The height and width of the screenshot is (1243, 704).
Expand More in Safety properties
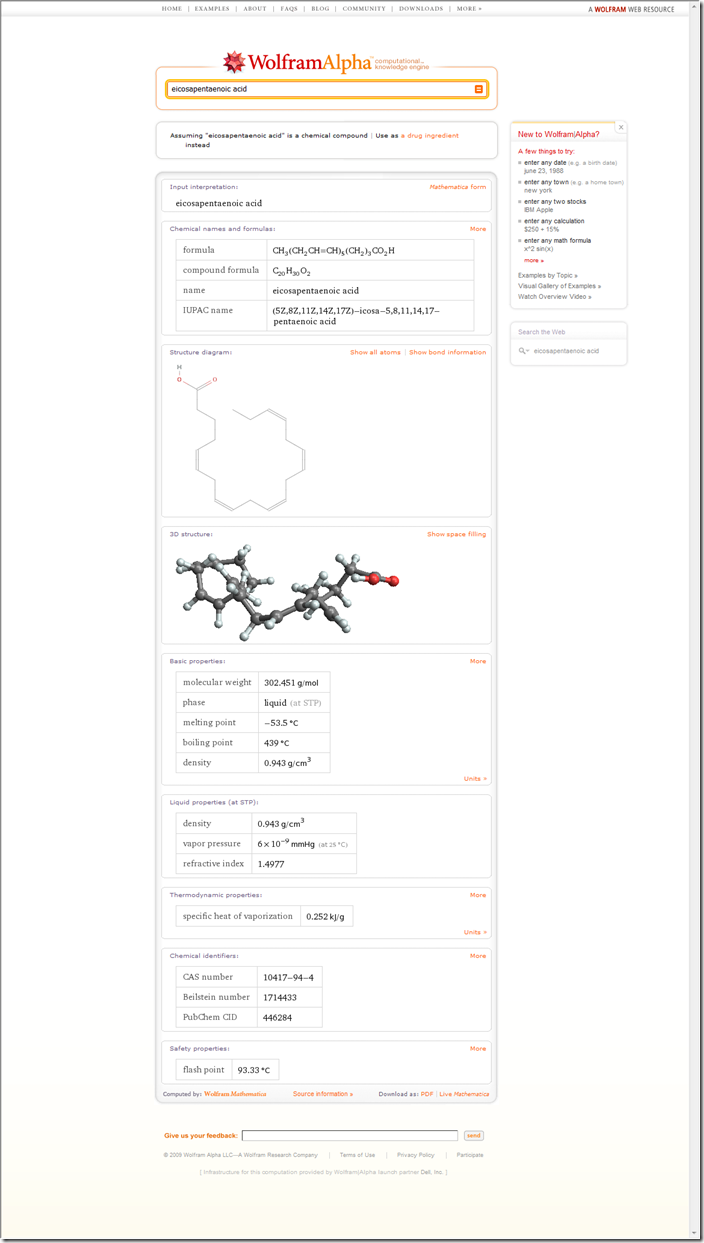click(478, 1049)
